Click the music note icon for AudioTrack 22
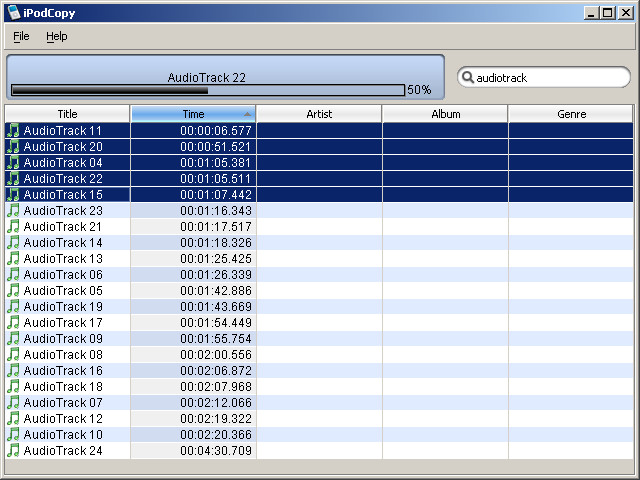Screen dimensions: 640x480 point(13,178)
